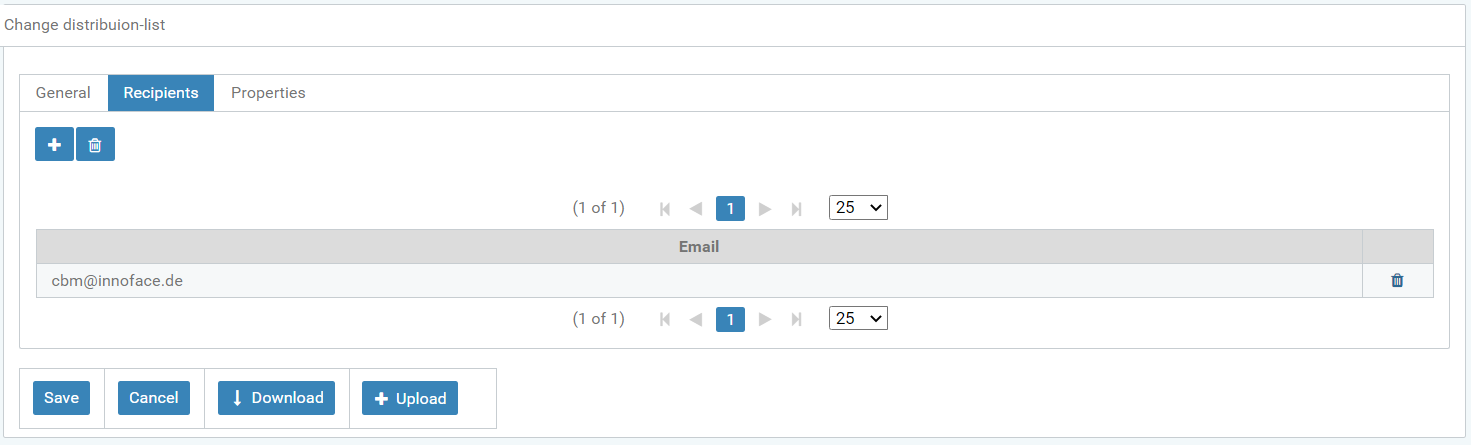This screenshot has height=445, width=1471.
Task: Download the distribution list
Action: pos(277,398)
